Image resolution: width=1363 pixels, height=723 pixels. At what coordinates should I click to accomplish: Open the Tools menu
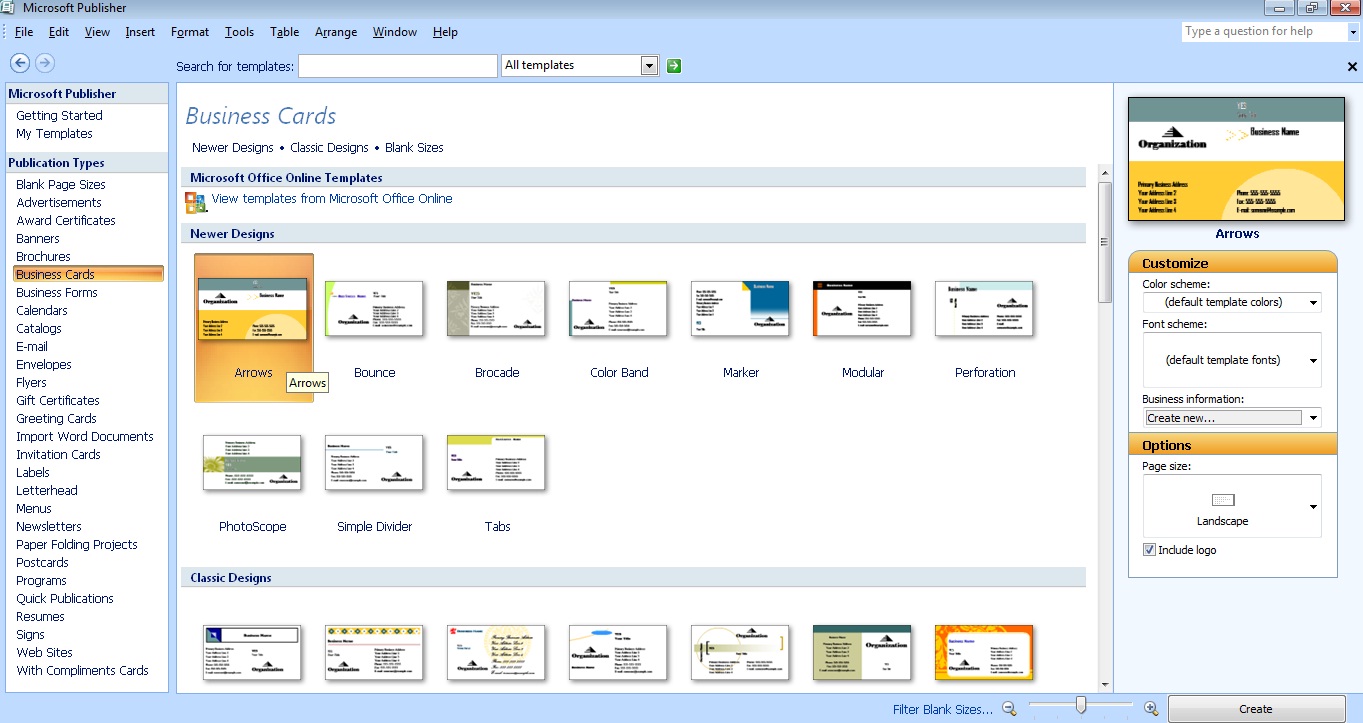(239, 32)
